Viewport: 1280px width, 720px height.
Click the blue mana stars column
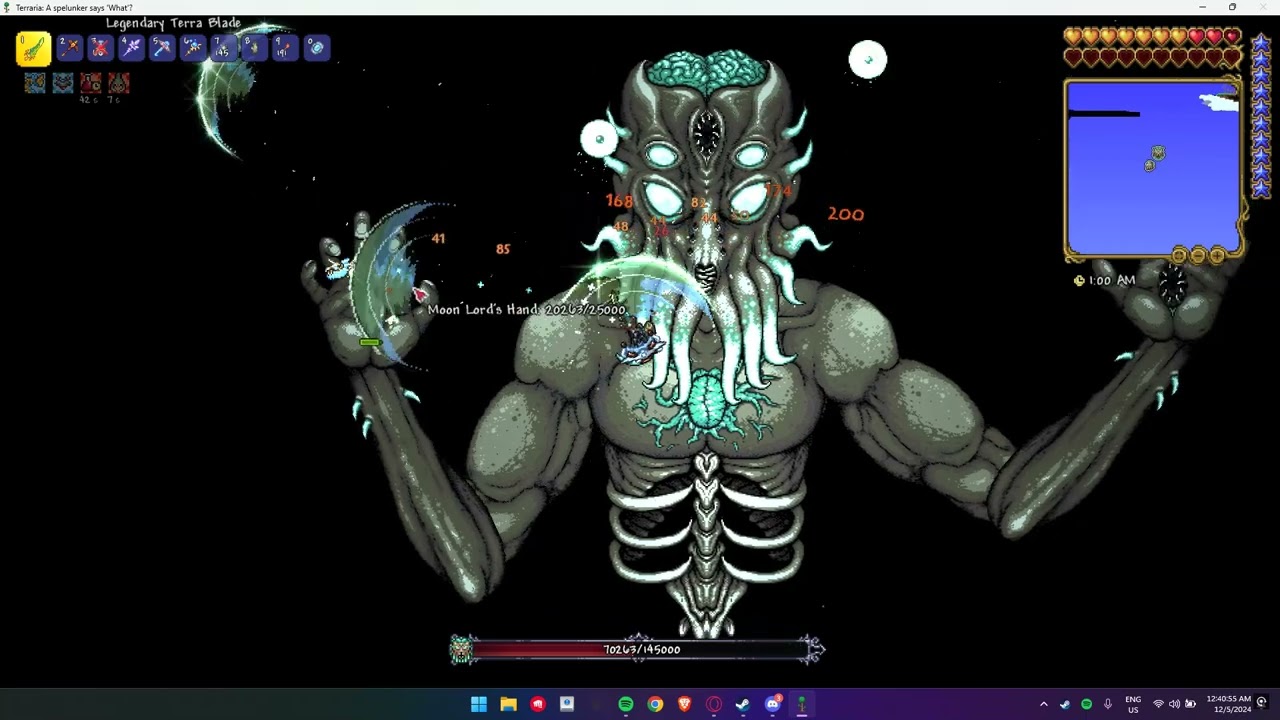[x=1261, y=116]
